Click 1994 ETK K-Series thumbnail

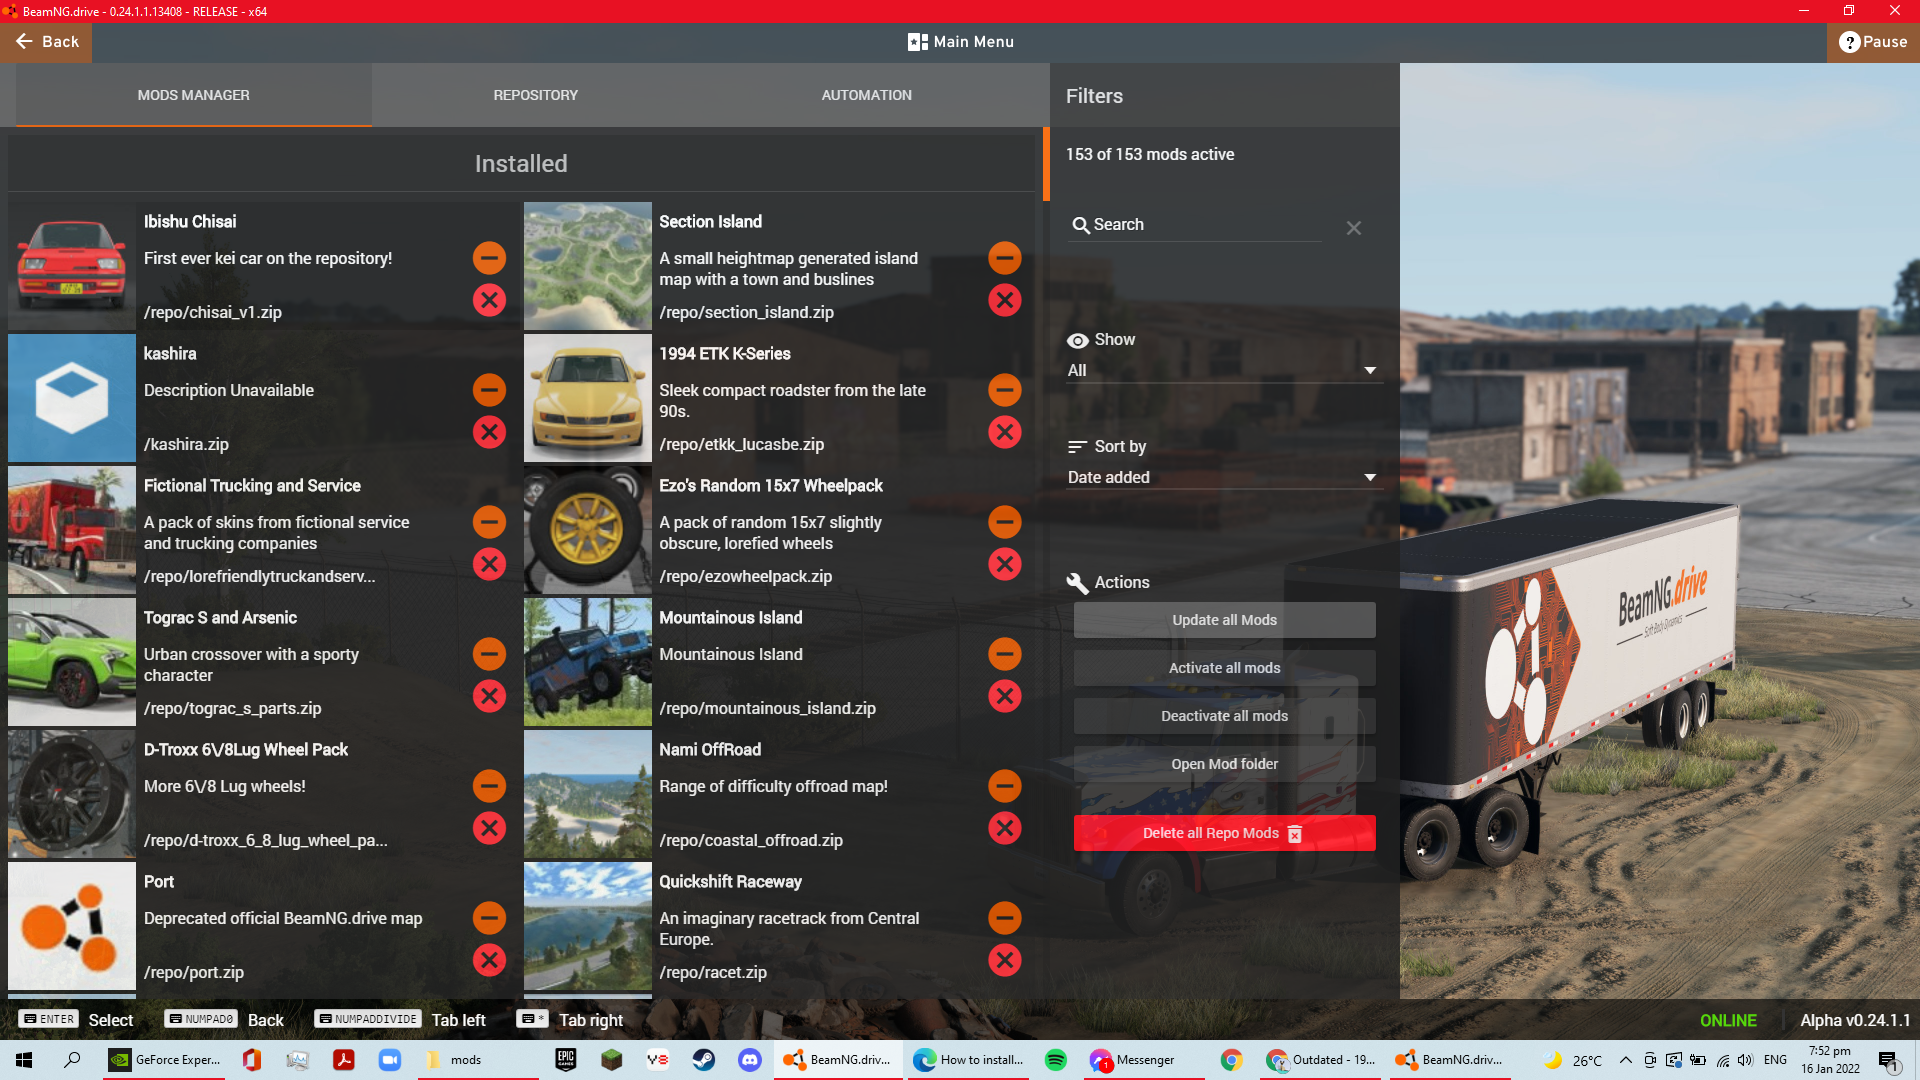pos(588,398)
